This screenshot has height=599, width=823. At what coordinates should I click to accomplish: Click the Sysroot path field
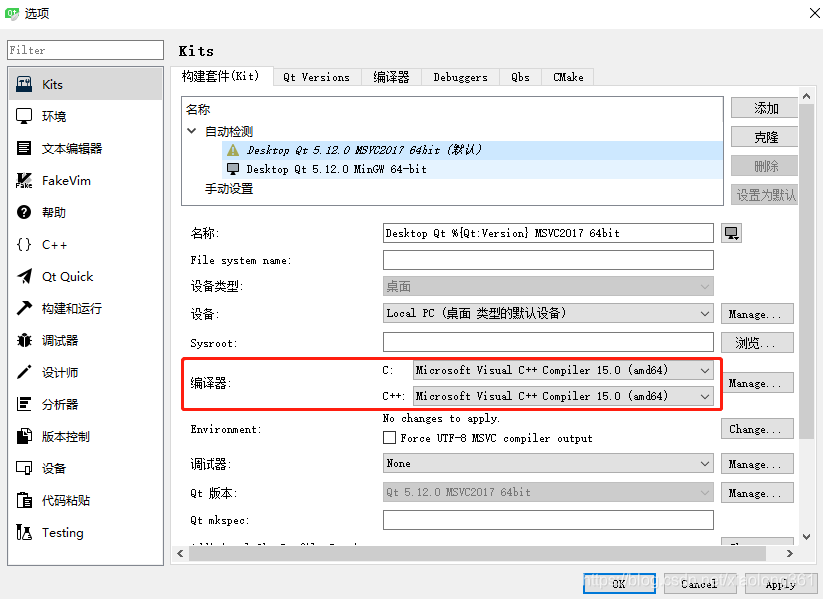pyautogui.click(x=548, y=342)
